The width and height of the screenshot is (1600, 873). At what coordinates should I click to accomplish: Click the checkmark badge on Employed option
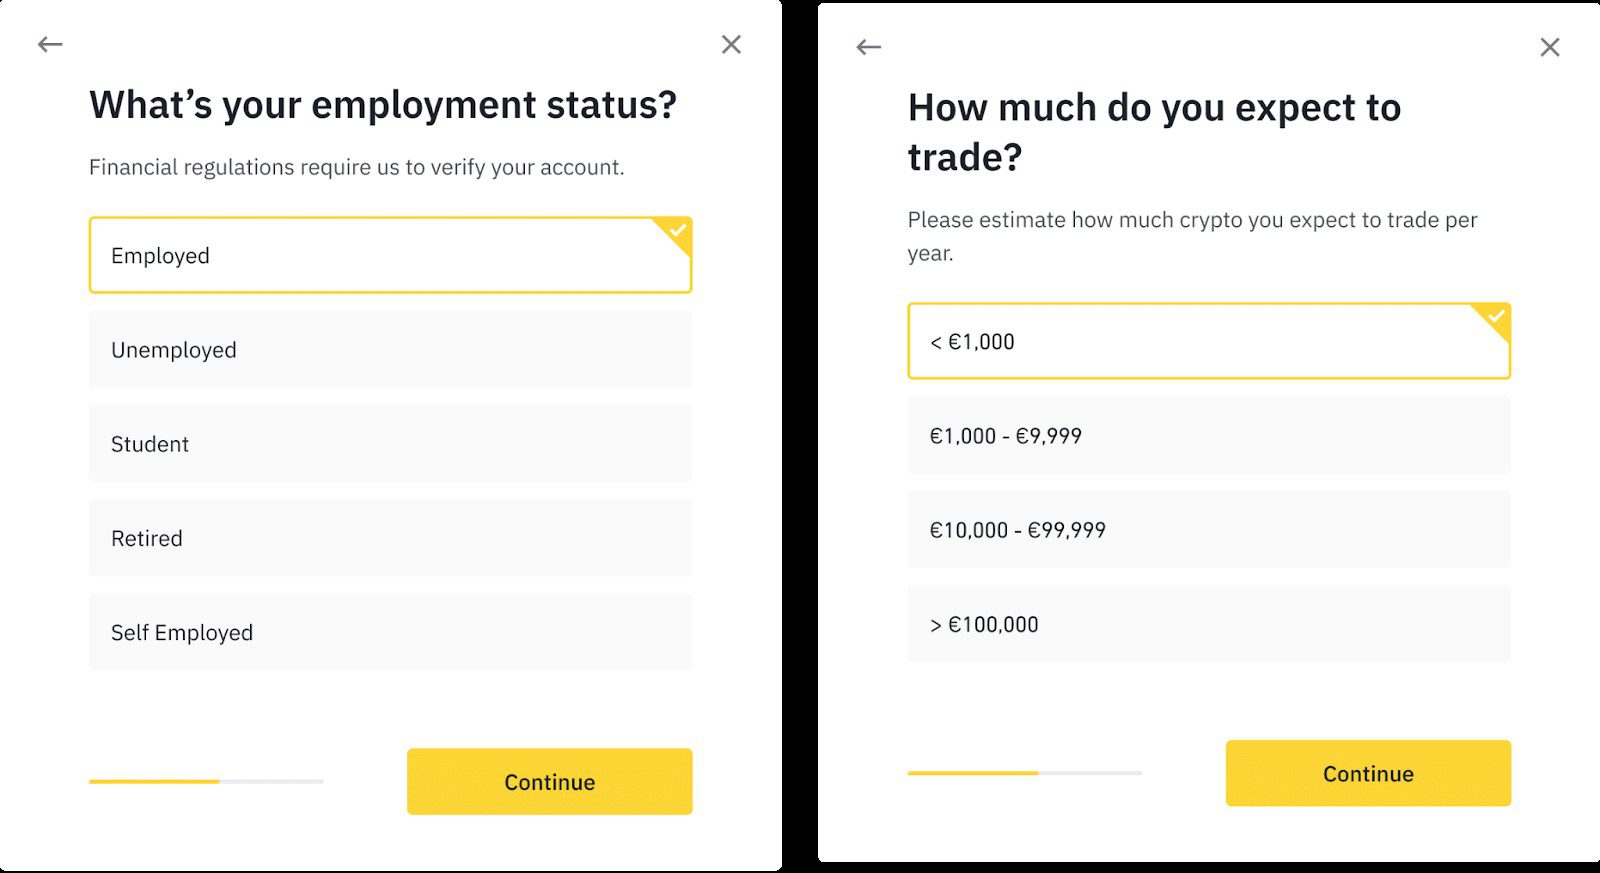coord(678,231)
